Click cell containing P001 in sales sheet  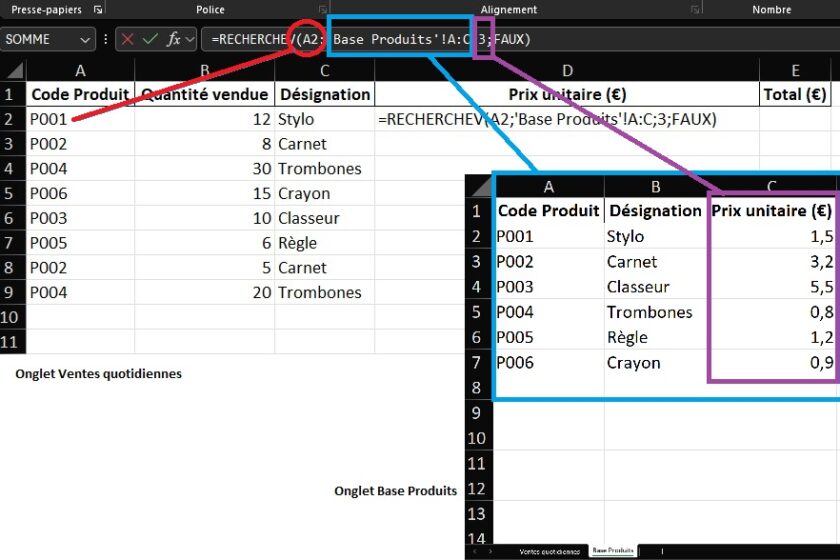click(x=80, y=119)
